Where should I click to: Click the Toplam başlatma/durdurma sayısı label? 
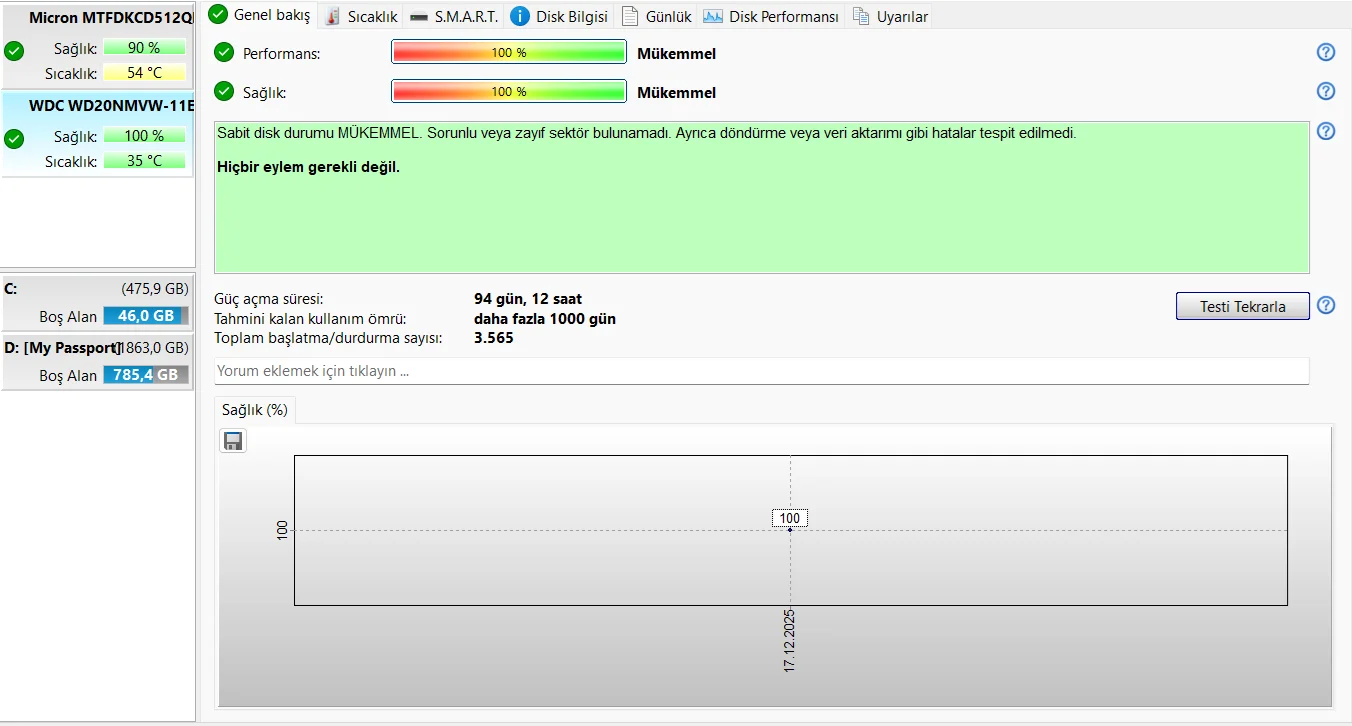click(x=328, y=338)
